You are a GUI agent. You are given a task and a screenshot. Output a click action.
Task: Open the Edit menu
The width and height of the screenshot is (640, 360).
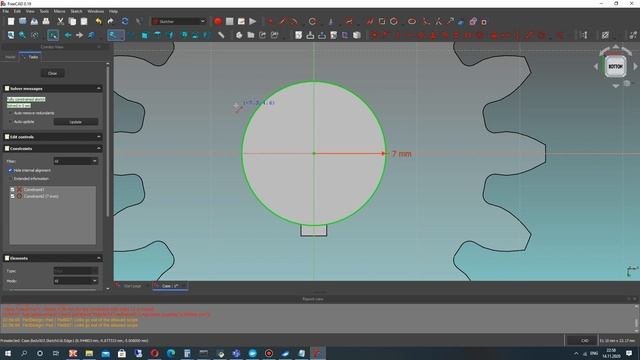17,11
